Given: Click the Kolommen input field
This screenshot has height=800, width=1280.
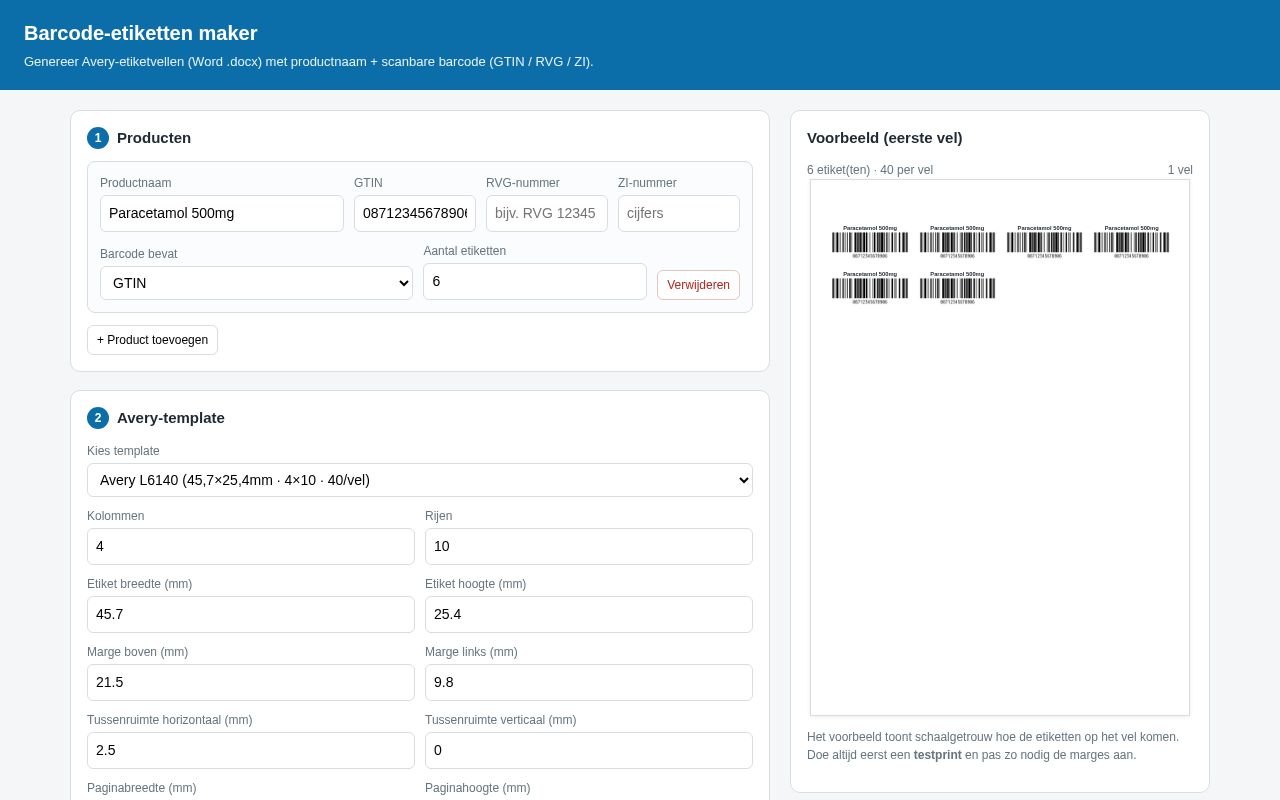Looking at the screenshot, I should [251, 546].
